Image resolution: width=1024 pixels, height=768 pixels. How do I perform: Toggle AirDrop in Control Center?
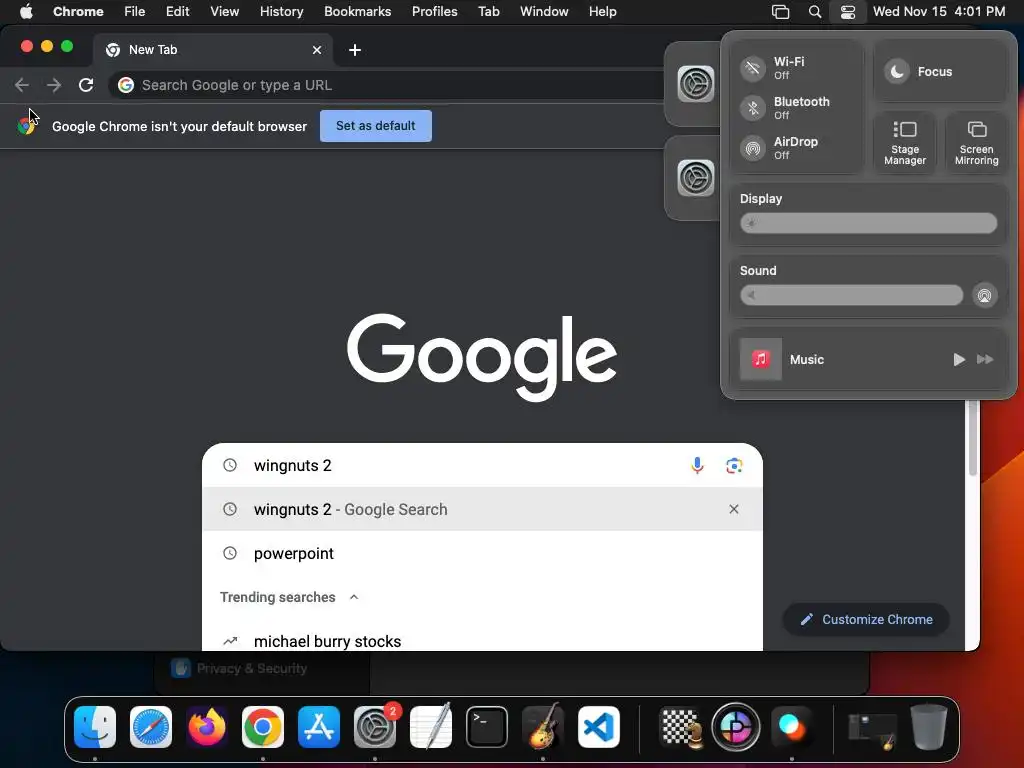753,148
